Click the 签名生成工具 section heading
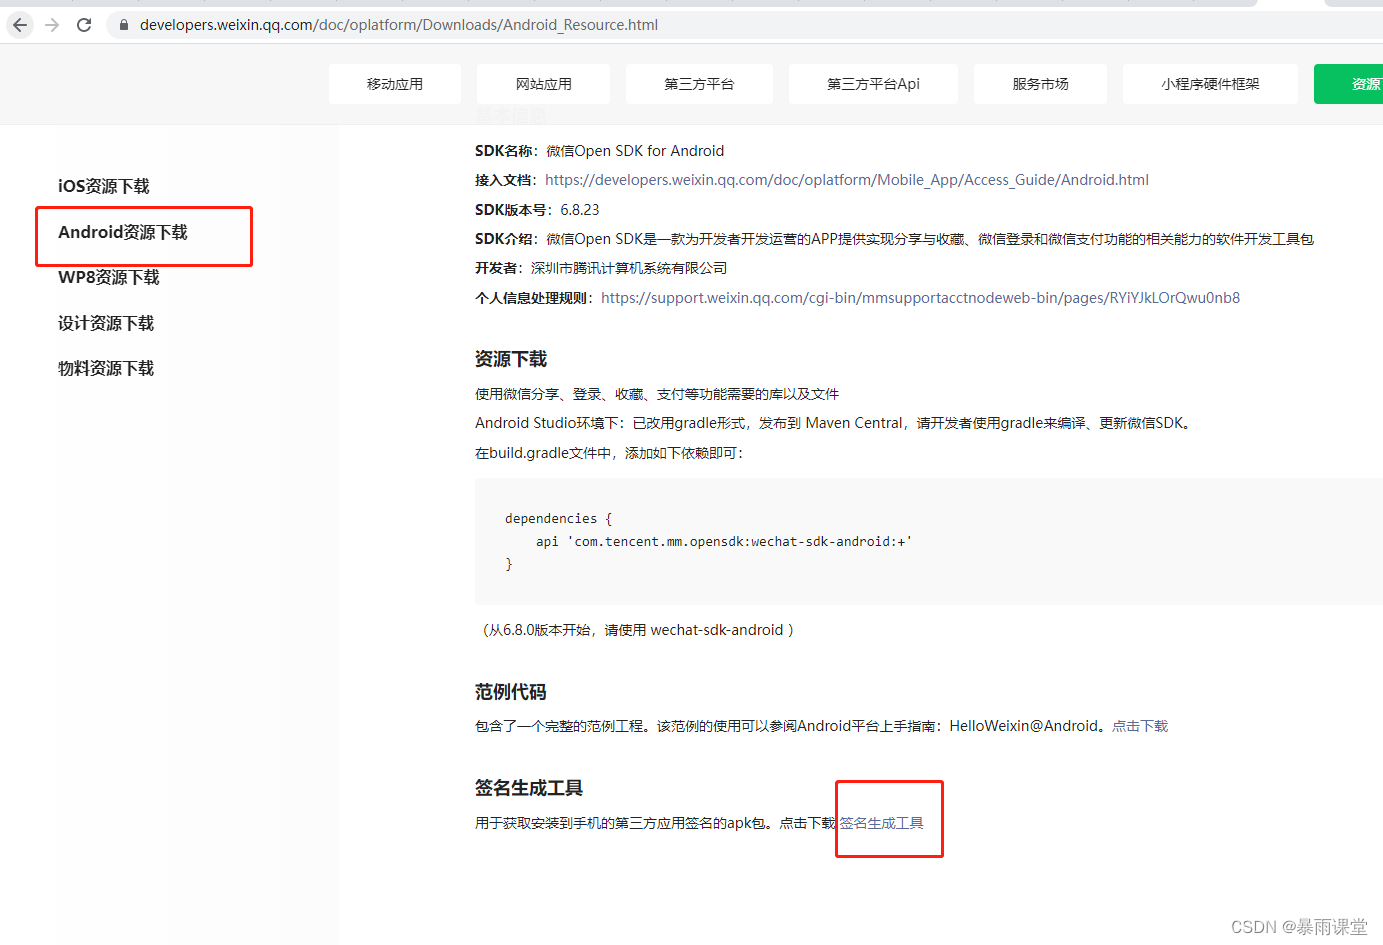1383x945 pixels. [x=529, y=788]
